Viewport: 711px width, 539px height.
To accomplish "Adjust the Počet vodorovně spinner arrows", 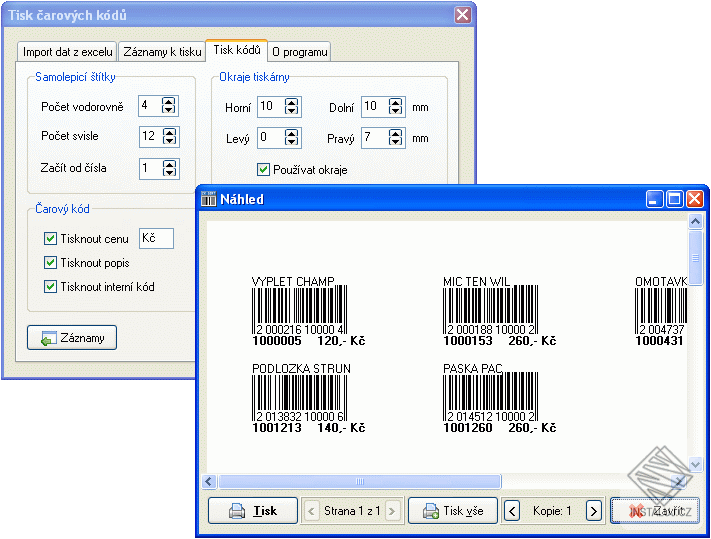I will pyautogui.click(x=169, y=106).
